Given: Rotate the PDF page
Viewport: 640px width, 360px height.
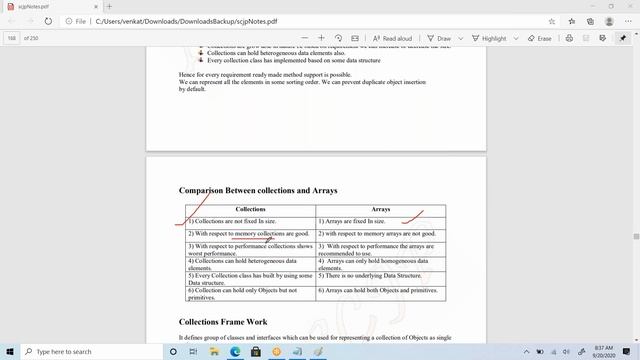Looking at the screenshot, I should (338, 38).
